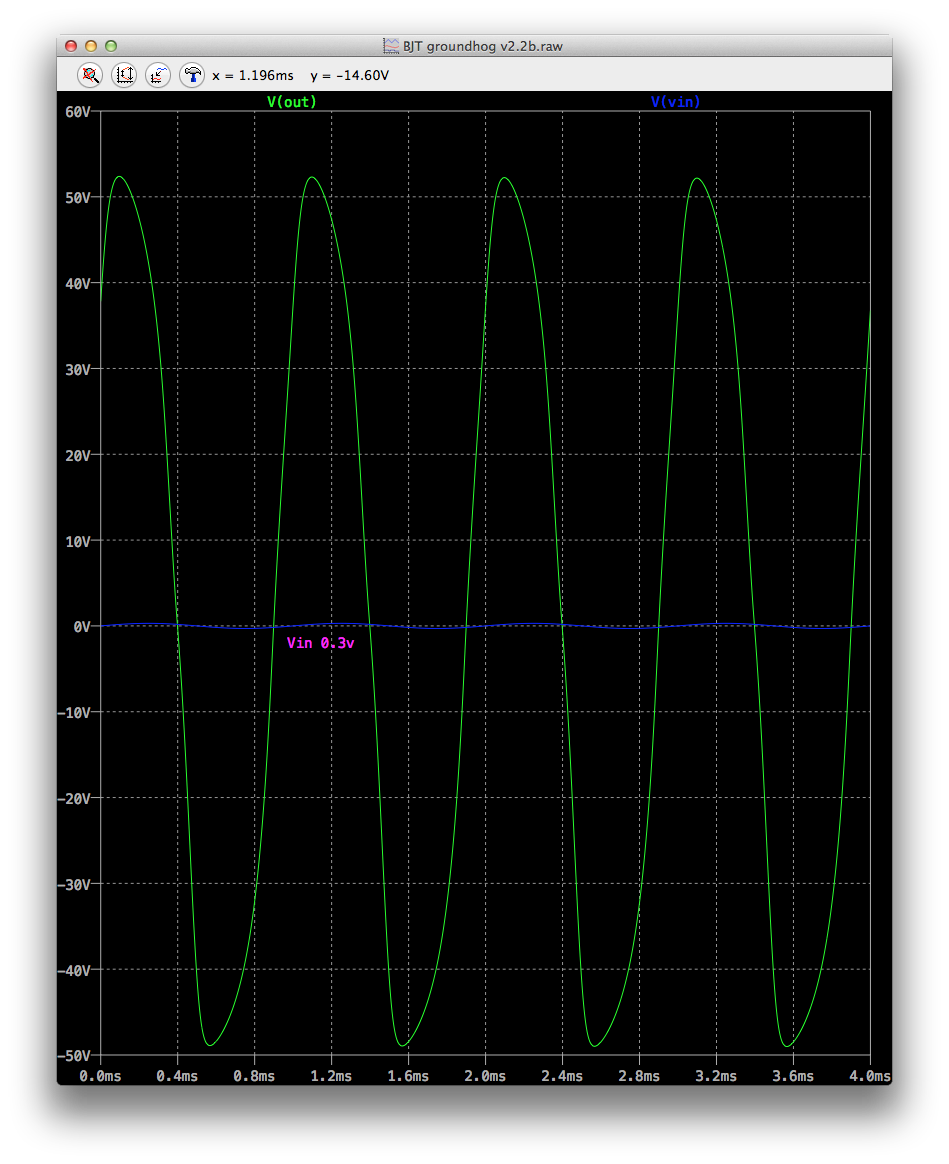The width and height of the screenshot is (949, 1164).
Task: Click the 3.6ms time axis label
Action: click(793, 1076)
